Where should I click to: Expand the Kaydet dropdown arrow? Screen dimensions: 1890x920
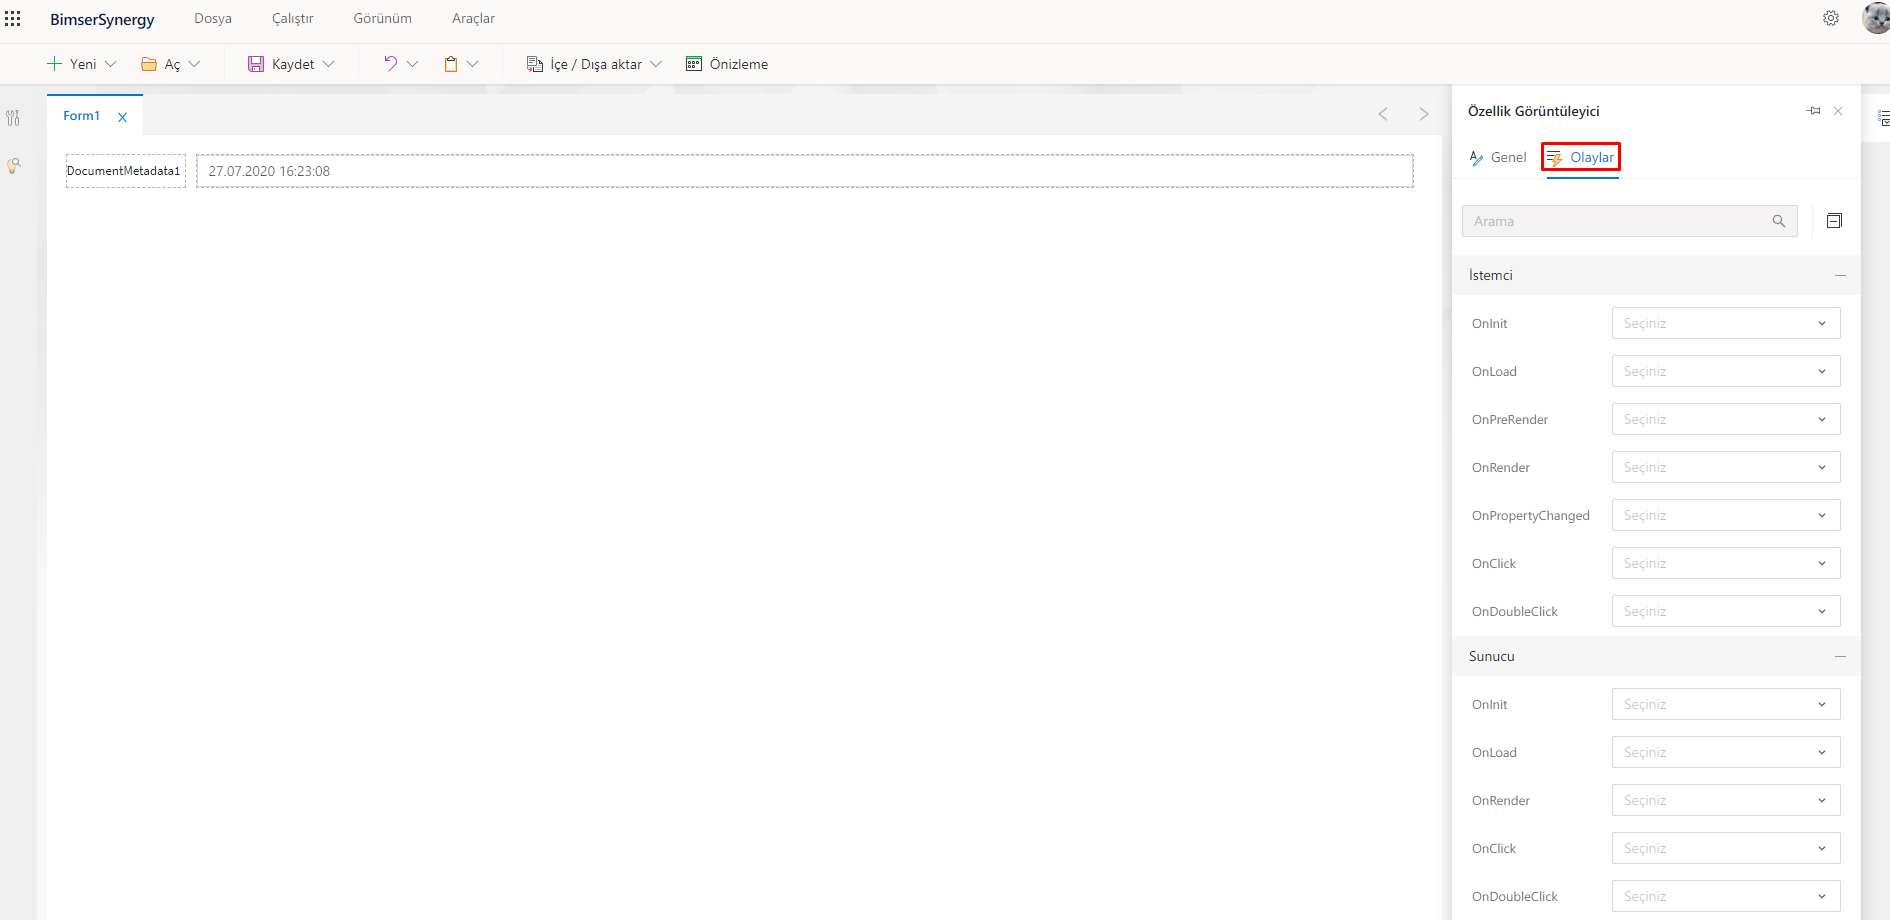tap(328, 64)
